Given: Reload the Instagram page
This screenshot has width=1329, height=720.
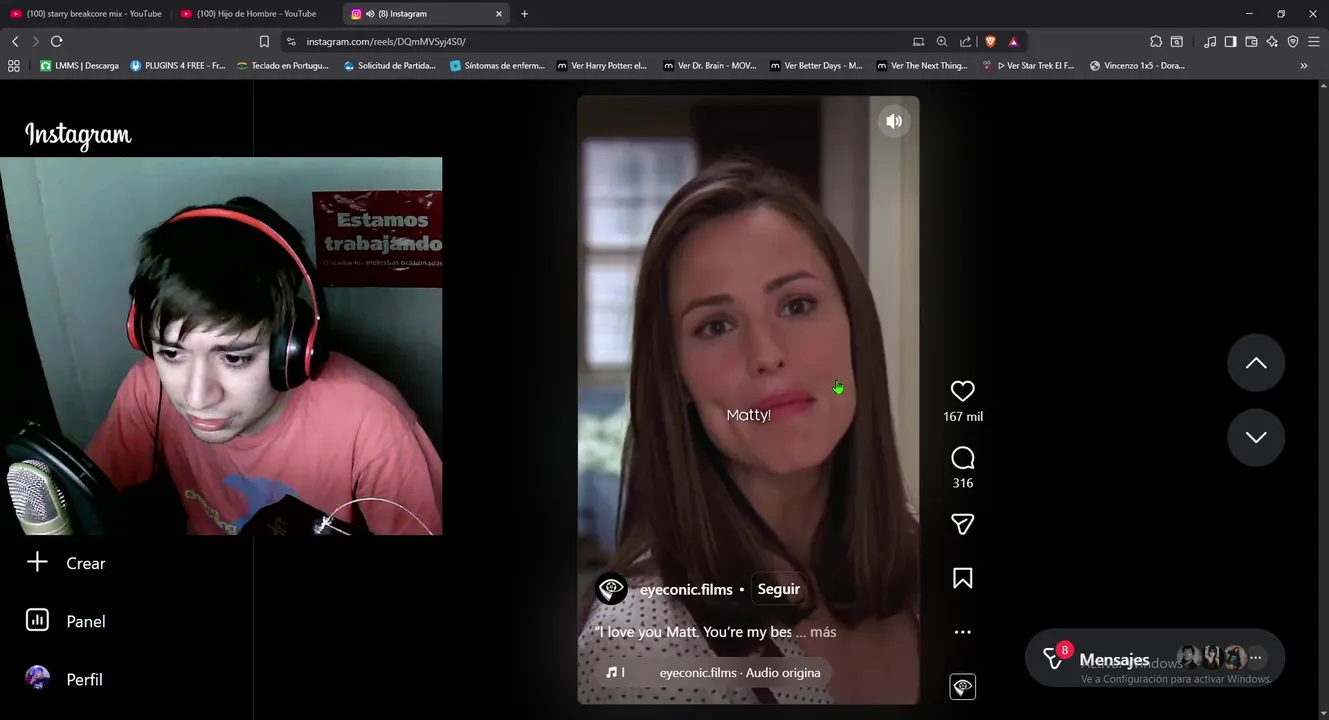Looking at the screenshot, I should point(56,41).
